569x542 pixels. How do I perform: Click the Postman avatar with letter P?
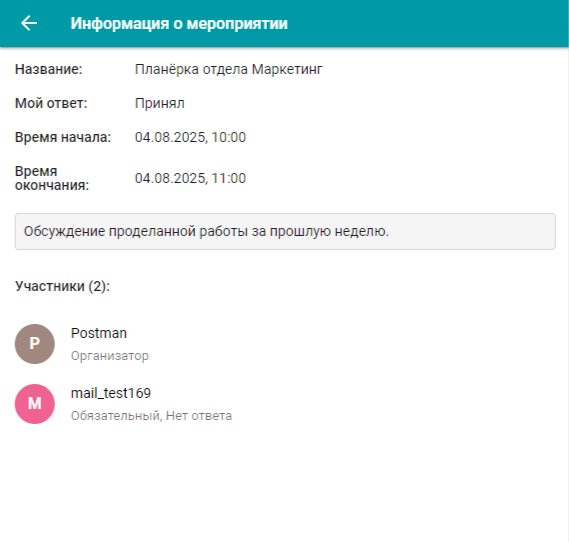click(35, 344)
